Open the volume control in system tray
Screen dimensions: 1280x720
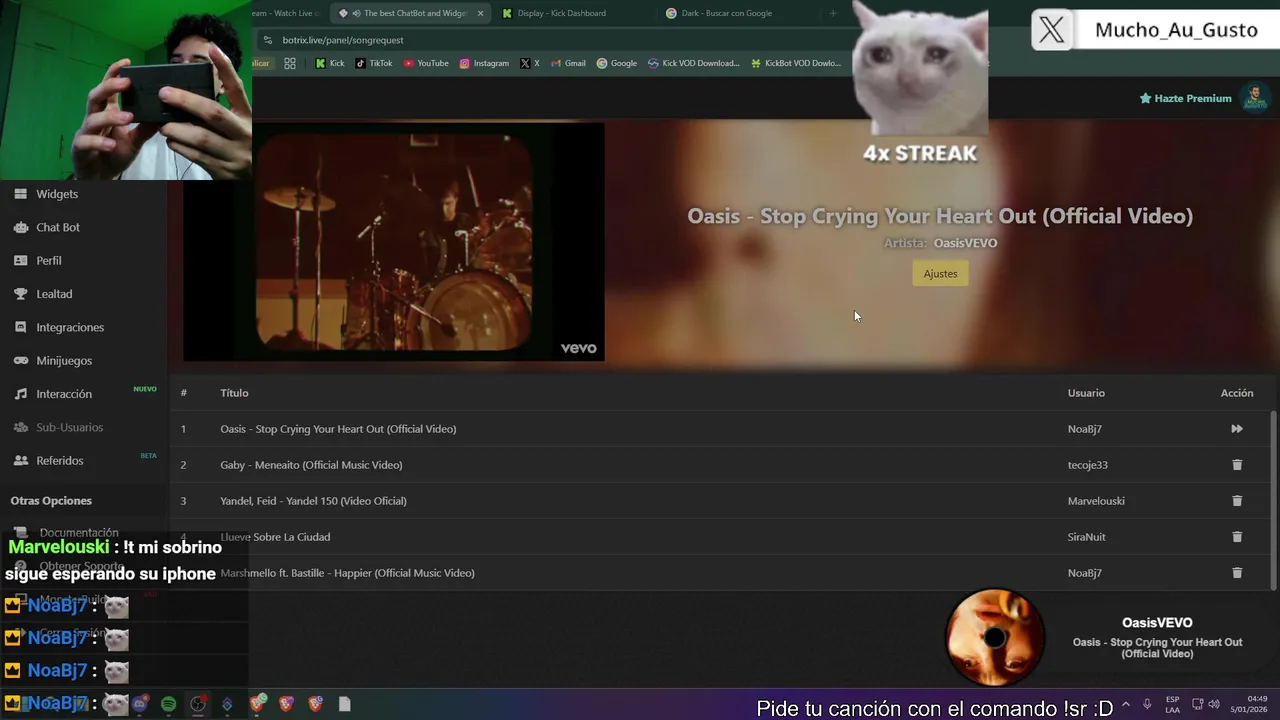point(1214,704)
